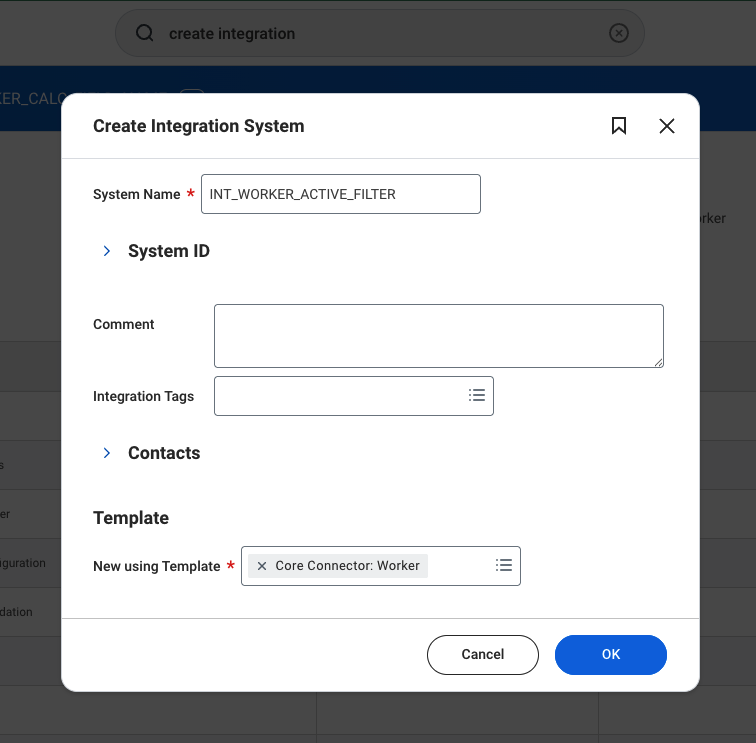Expand the System ID section

(x=107, y=251)
